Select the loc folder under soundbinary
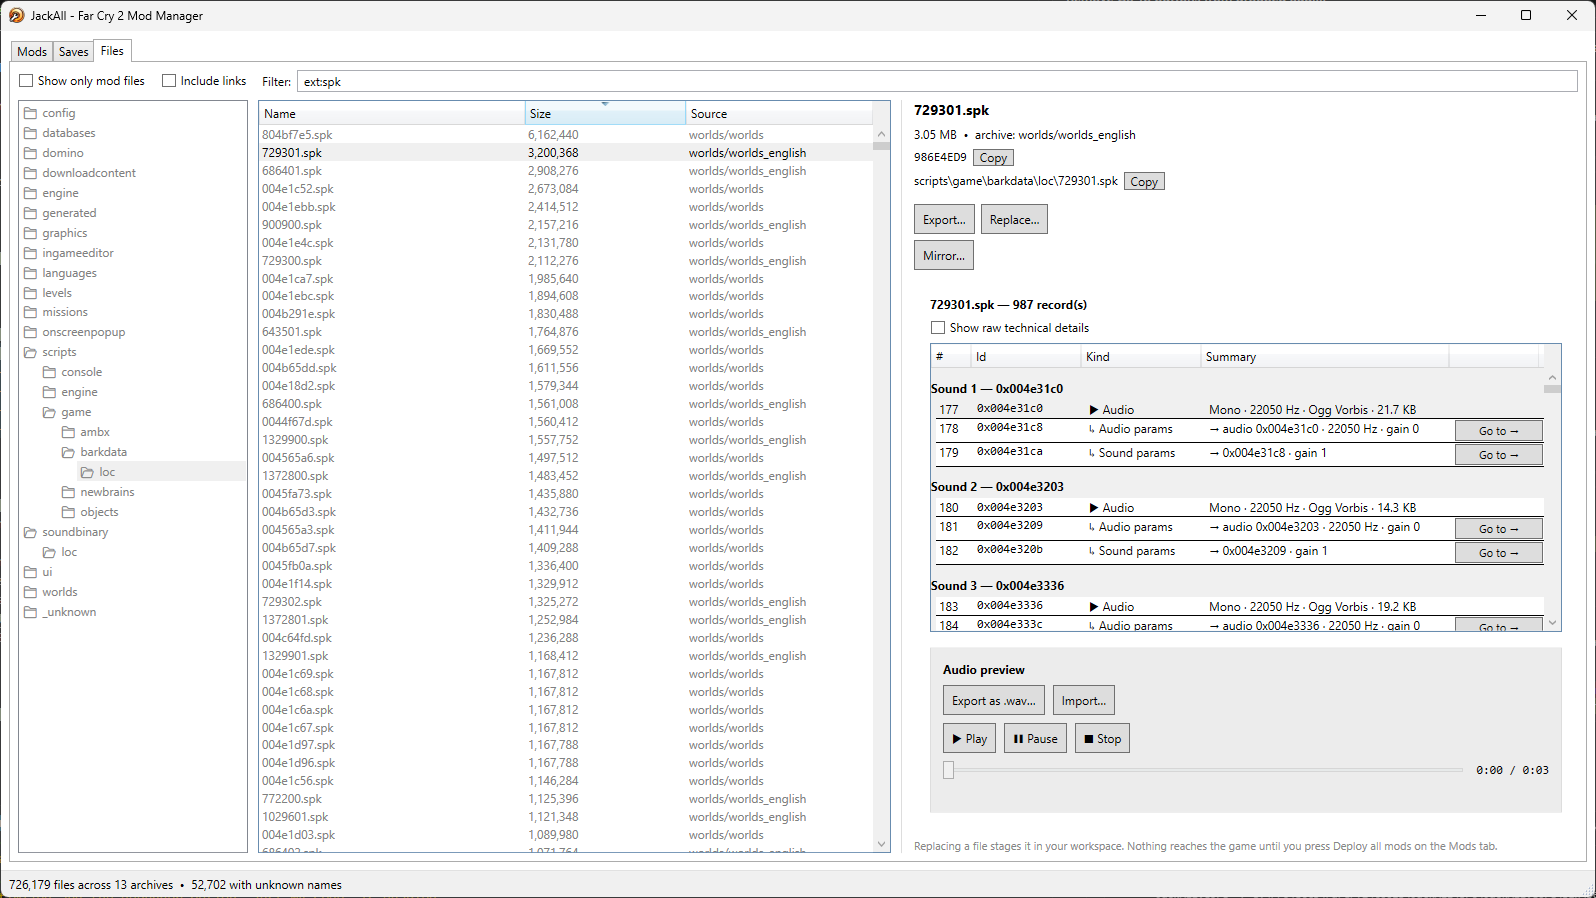The width and height of the screenshot is (1596, 898). pos(69,552)
